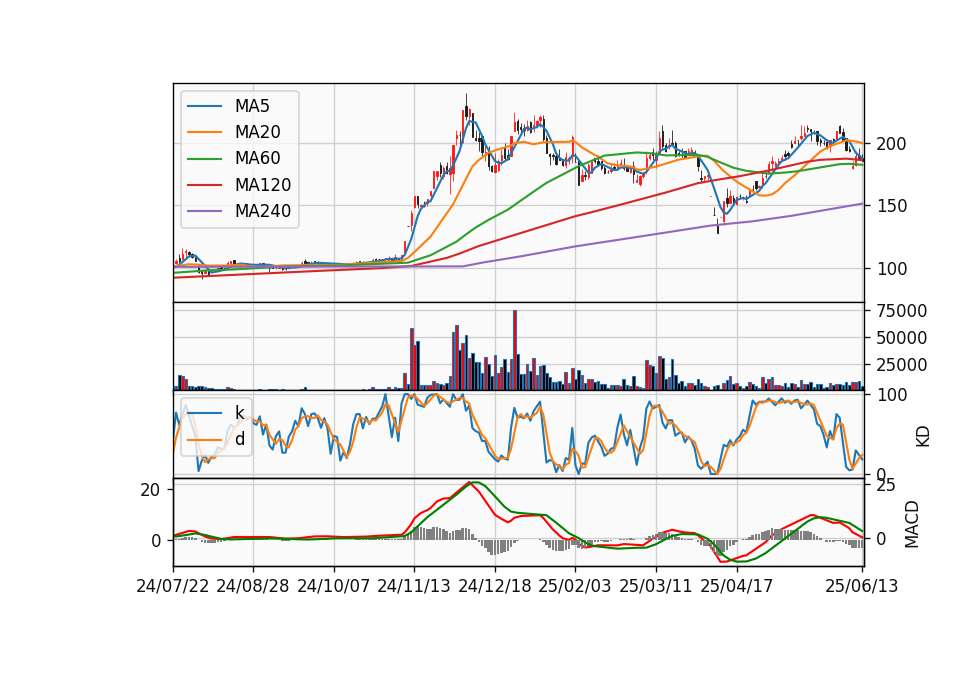Click the 100 price axis tick on candlestick chart

pos(891,269)
